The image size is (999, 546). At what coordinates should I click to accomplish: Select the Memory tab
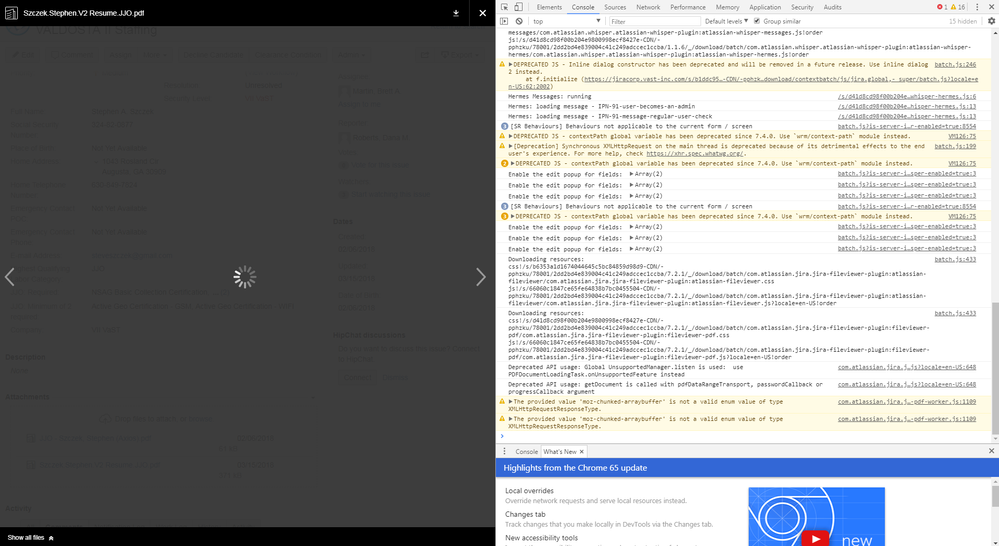tap(727, 7)
